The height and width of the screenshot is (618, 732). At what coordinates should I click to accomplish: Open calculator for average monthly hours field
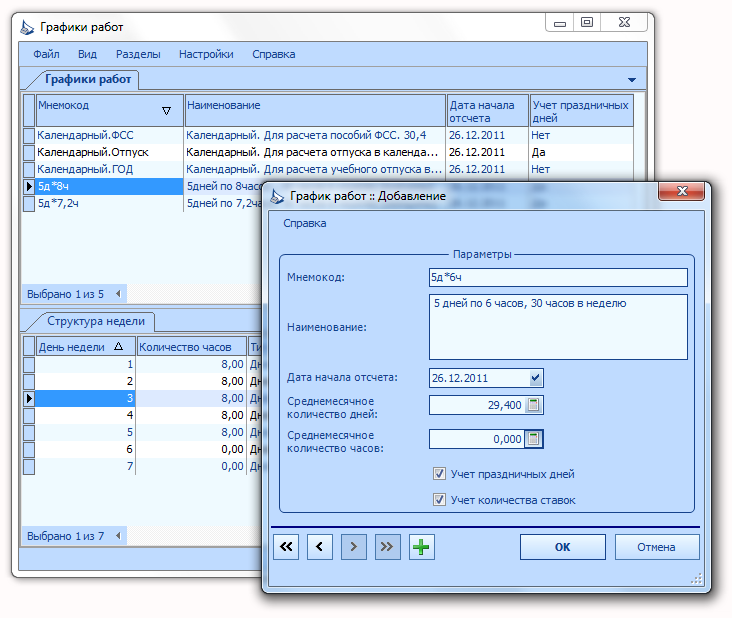point(534,439)
